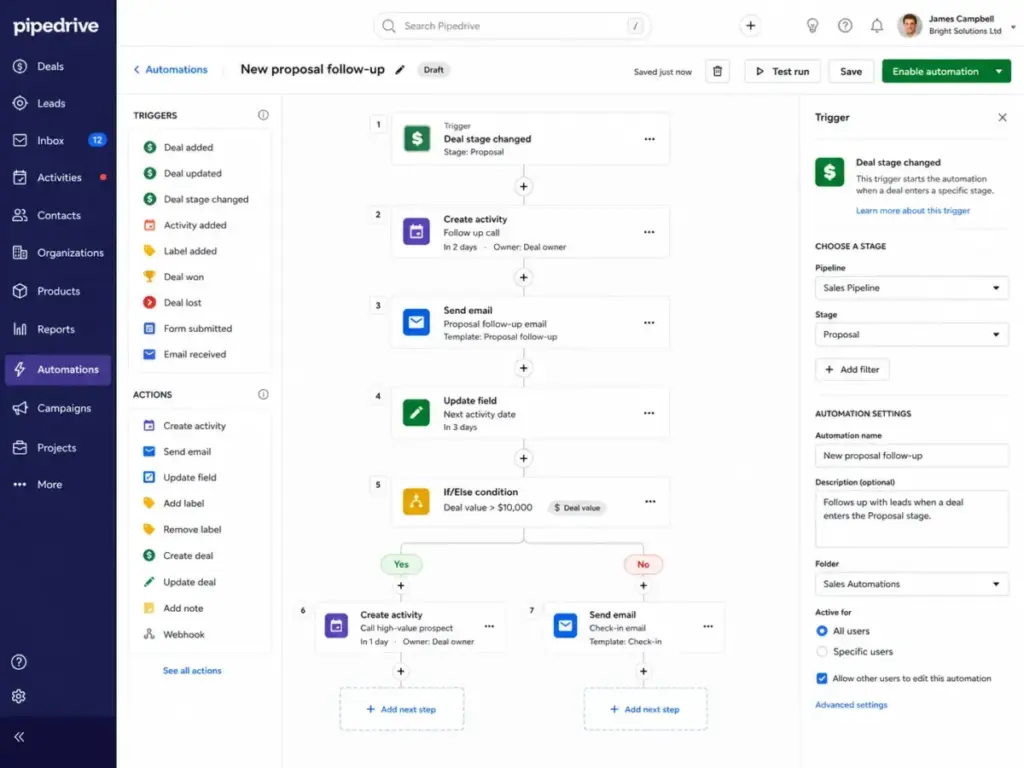
Task: Edit the Description text area
Action: point(911,519)
